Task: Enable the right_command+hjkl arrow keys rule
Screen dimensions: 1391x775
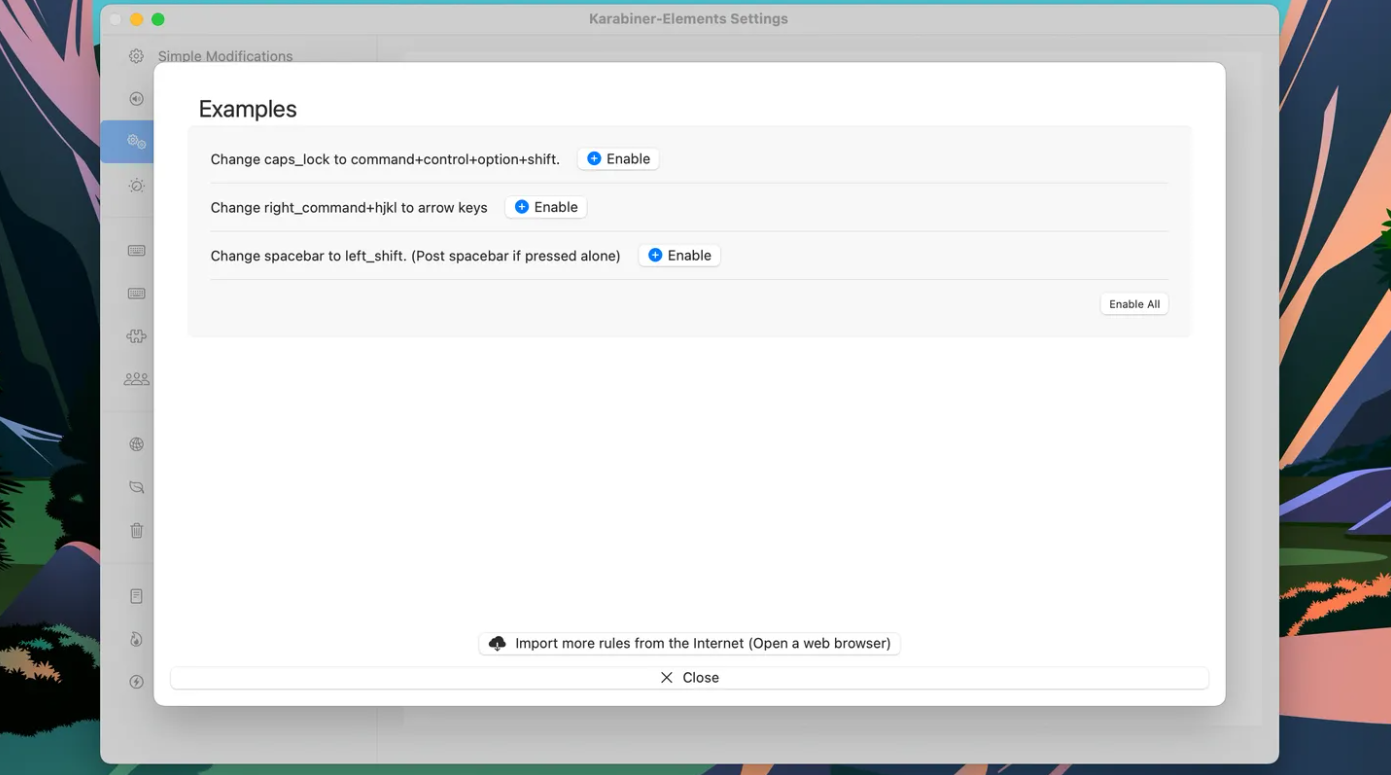Action: [546, 207]
